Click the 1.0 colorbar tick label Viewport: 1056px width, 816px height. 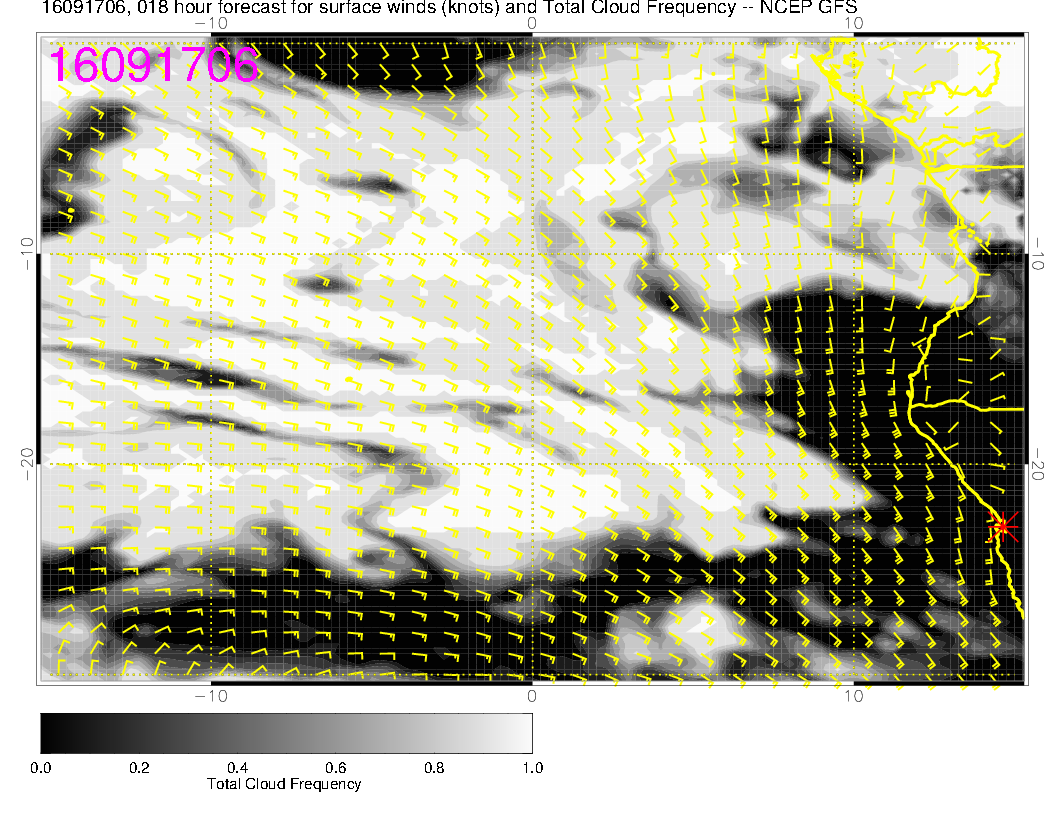pos(531,768)
